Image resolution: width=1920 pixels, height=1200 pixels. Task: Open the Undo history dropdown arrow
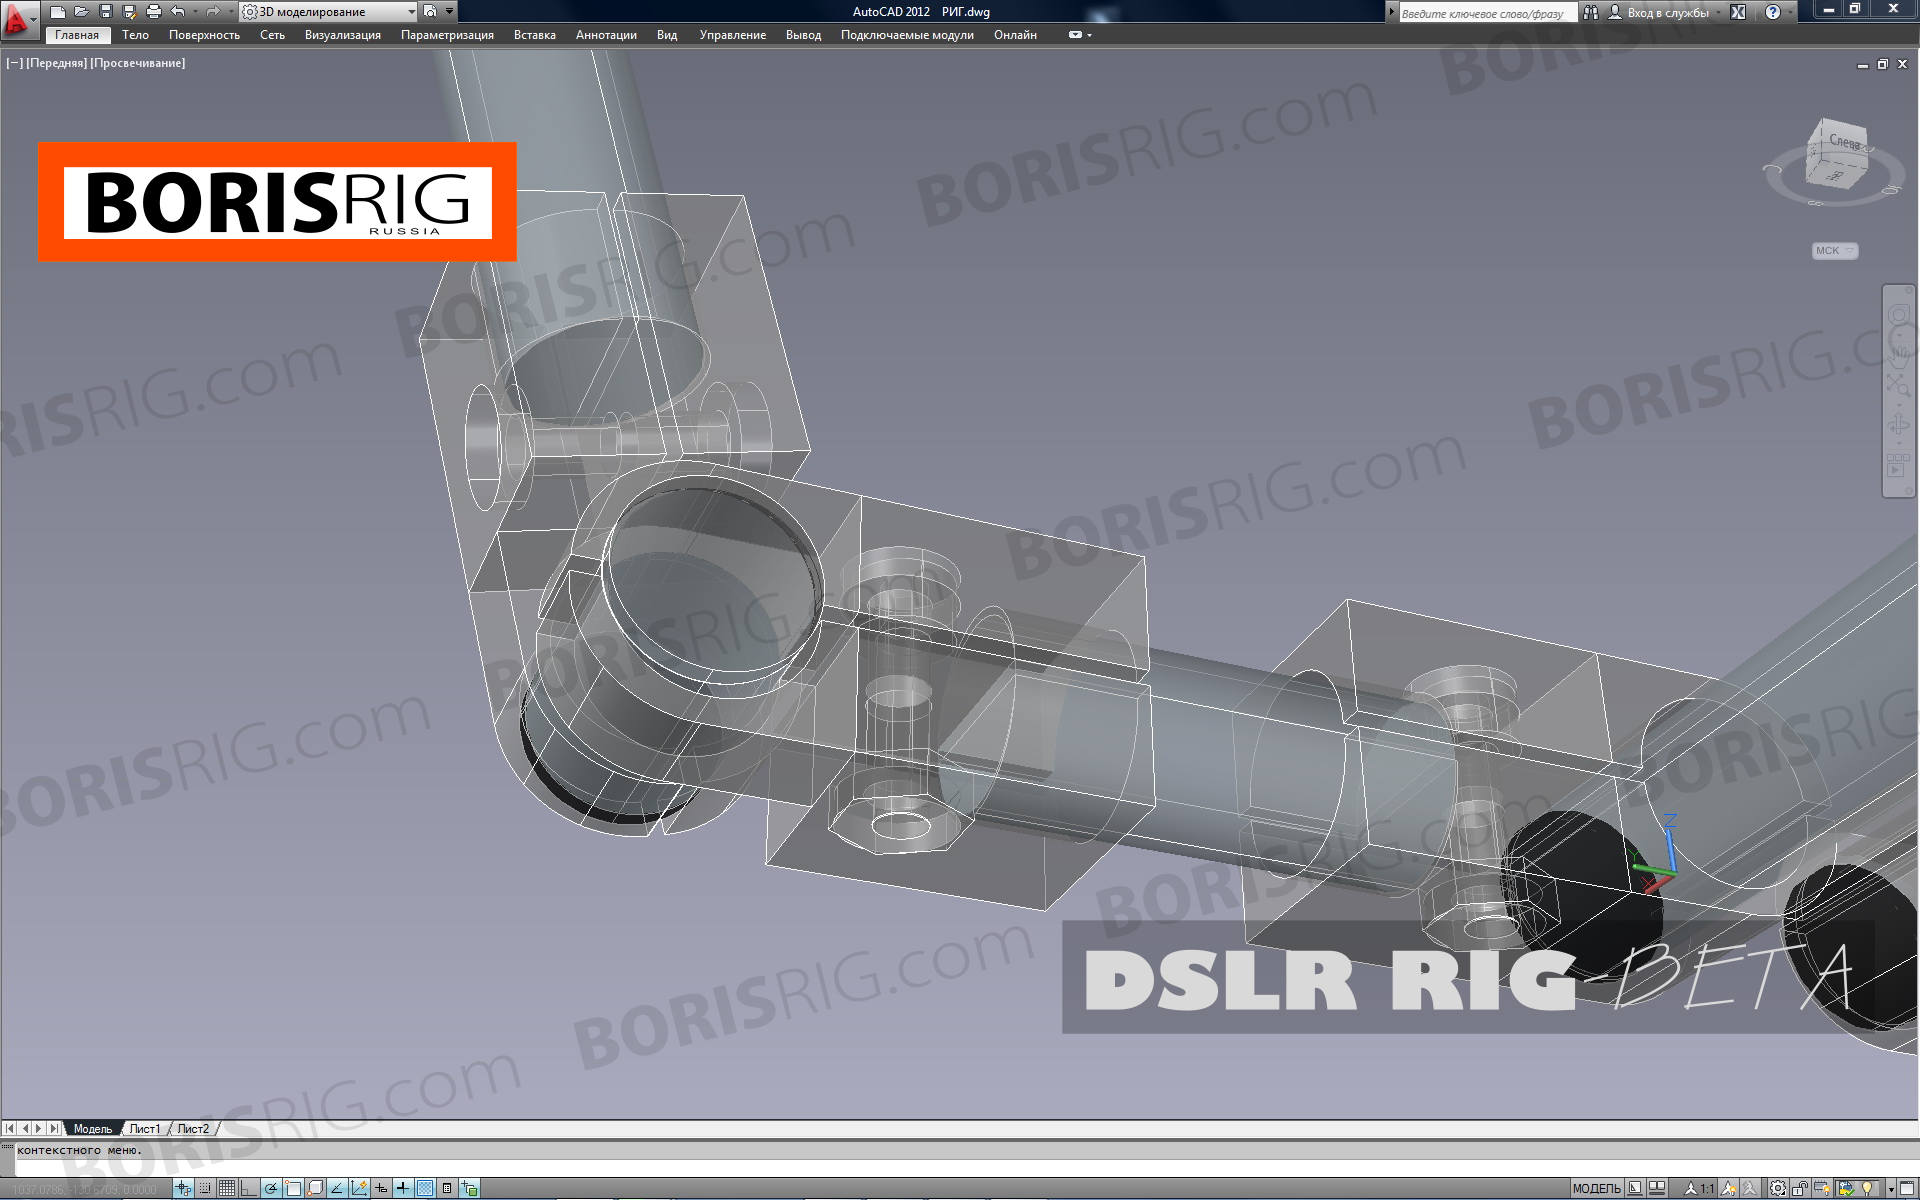(194, 12)
